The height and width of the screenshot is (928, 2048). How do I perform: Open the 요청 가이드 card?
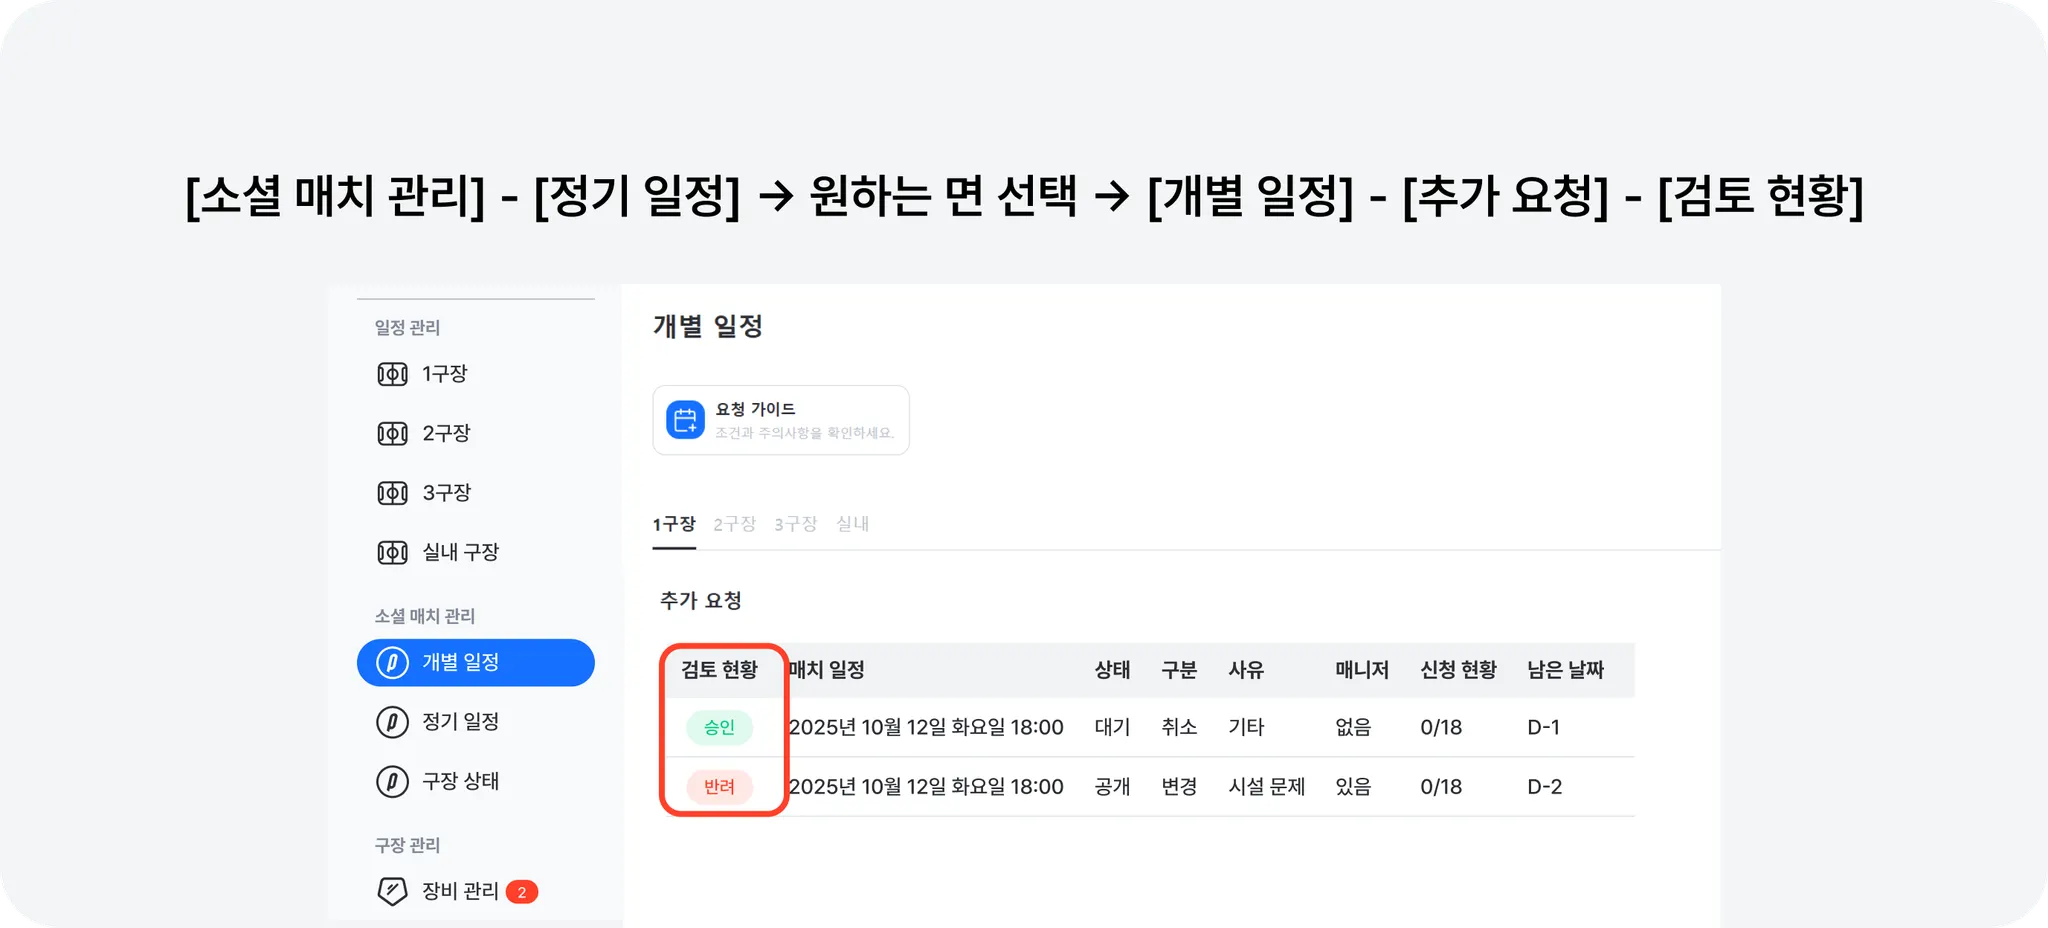781,420
